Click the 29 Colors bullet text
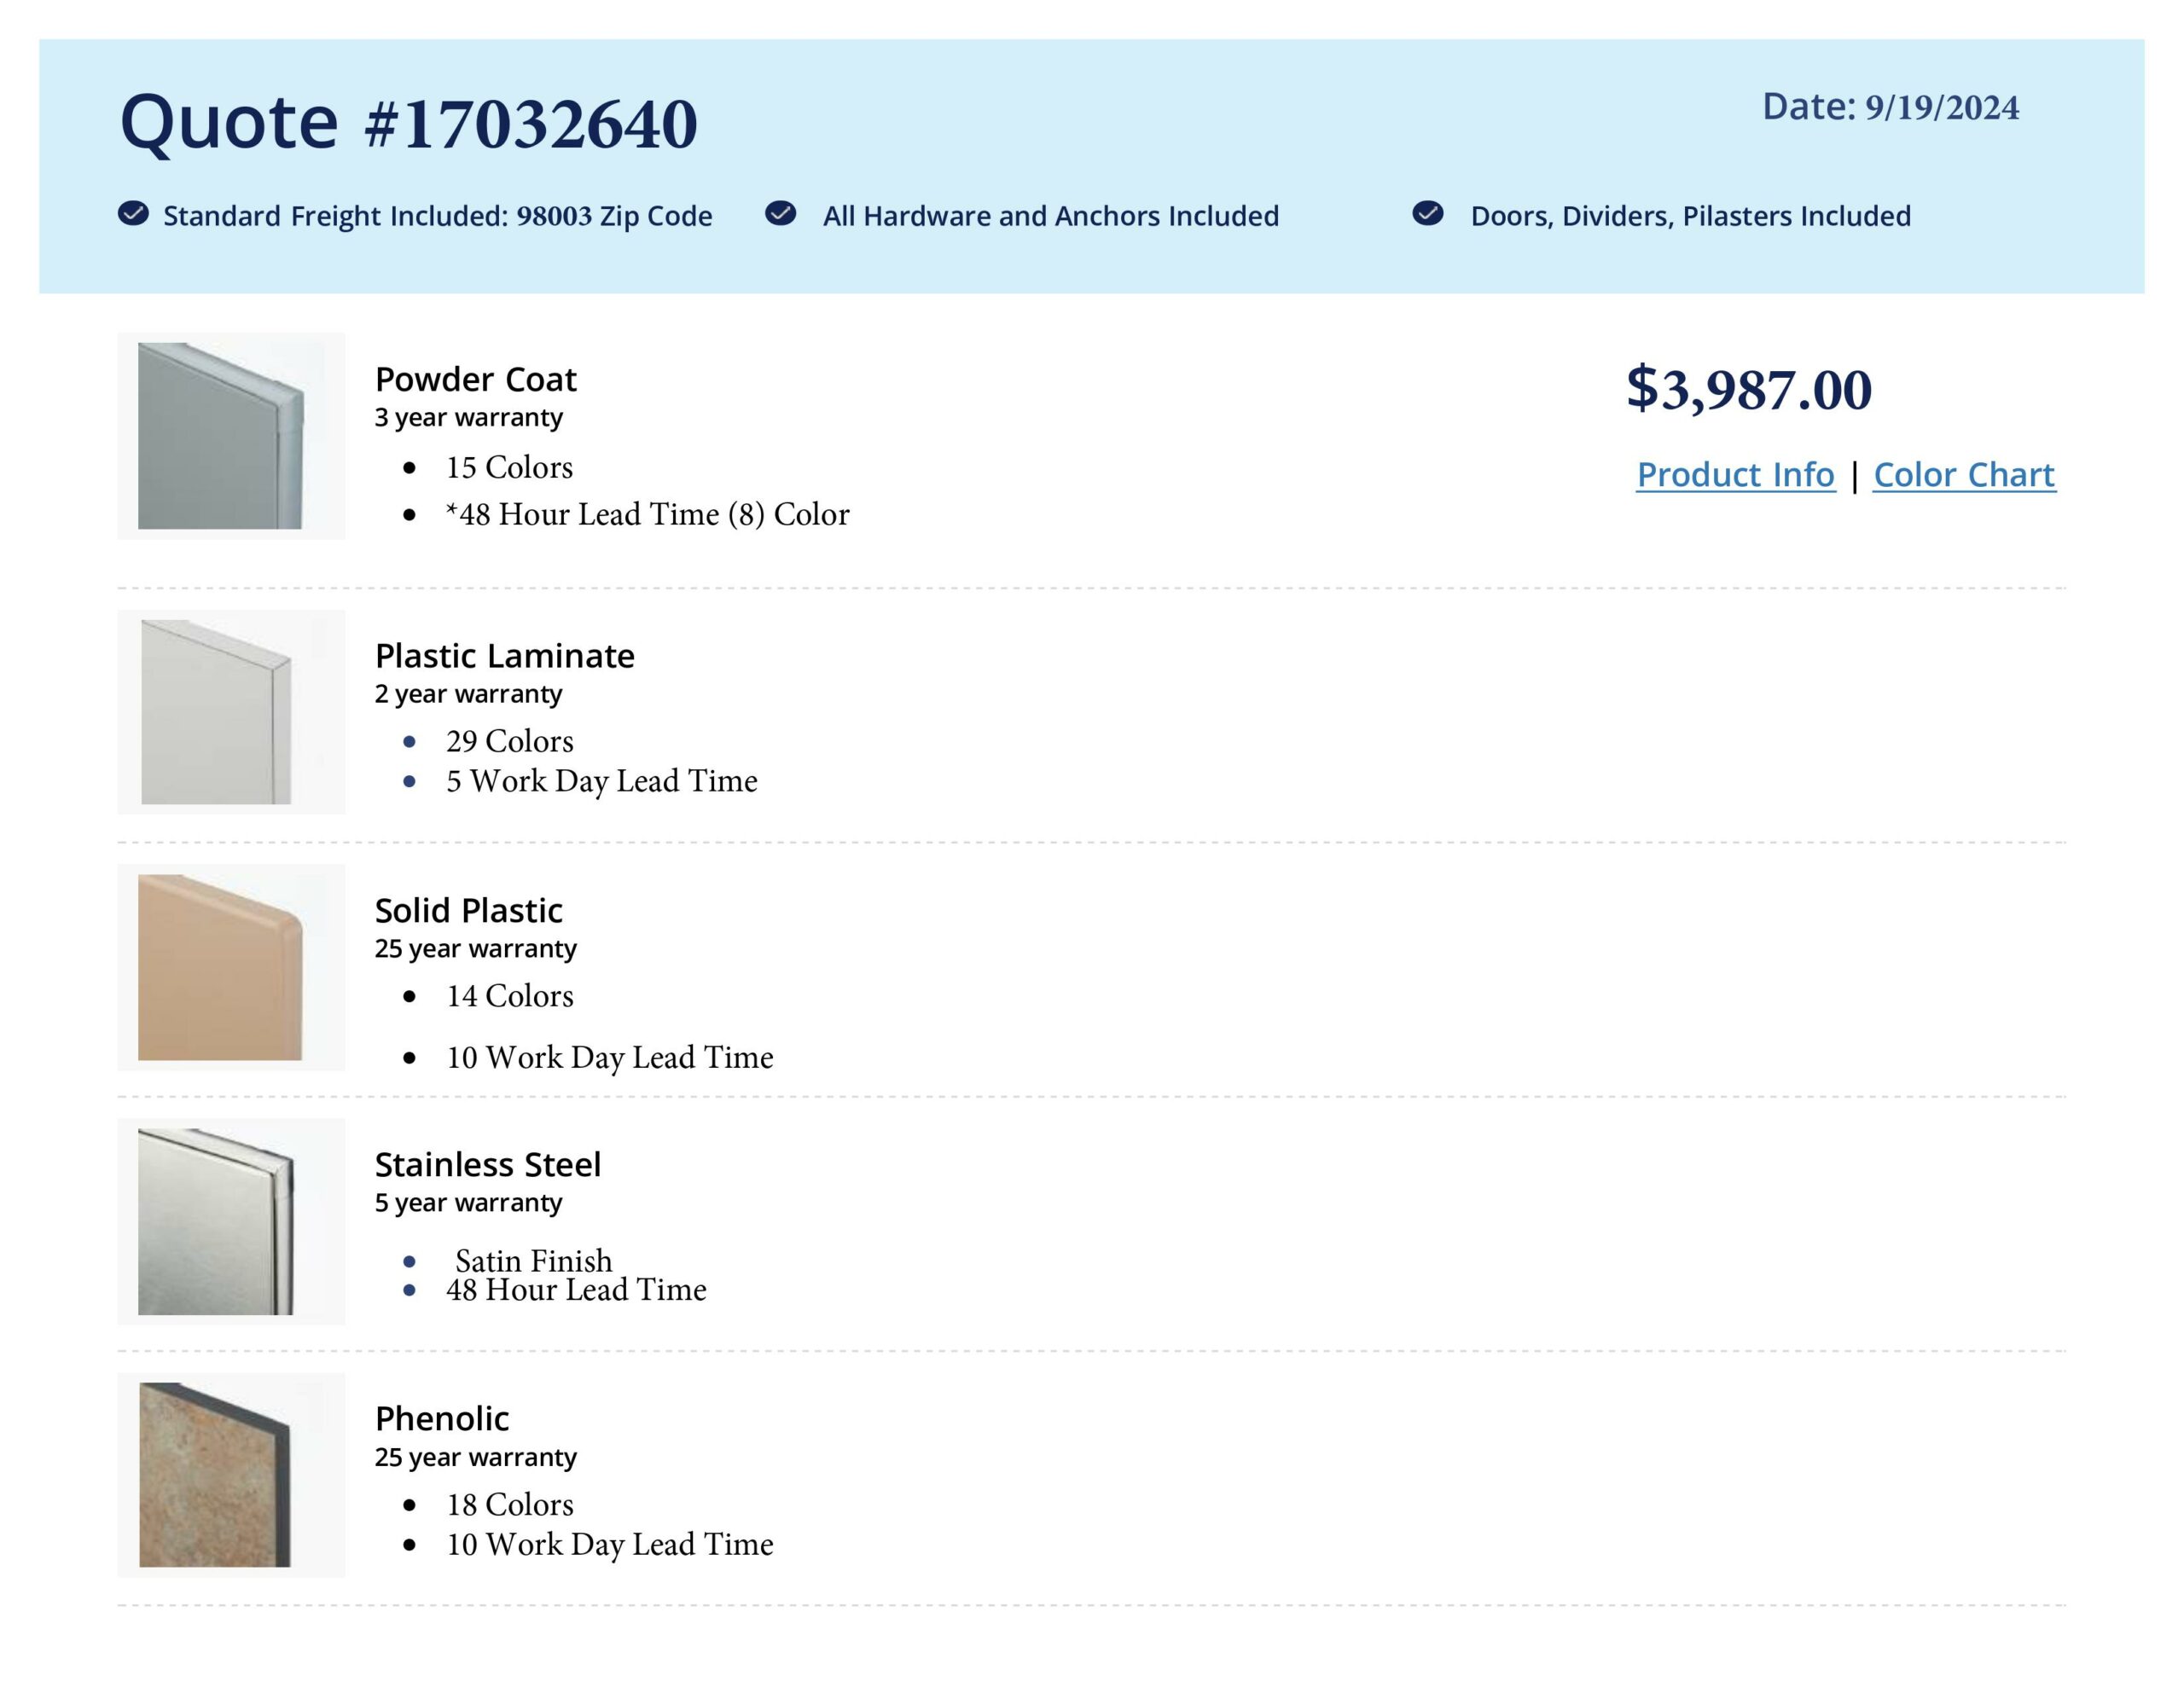2184x1687 pixels. (x=509, y=741)
